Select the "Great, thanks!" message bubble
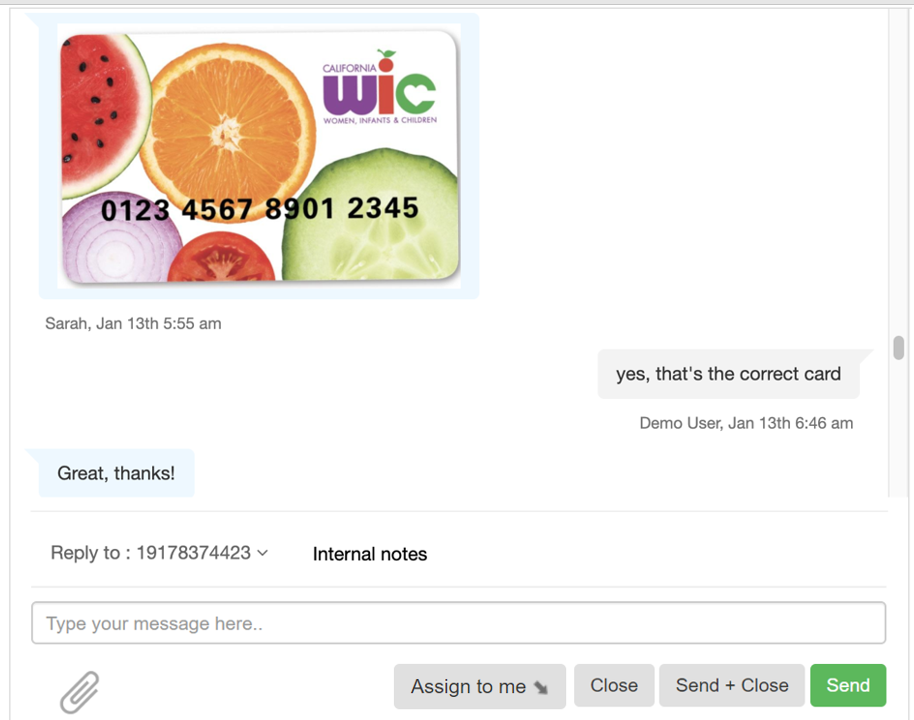The height and width of the screenshot is (720, 914). coord(116,473)
